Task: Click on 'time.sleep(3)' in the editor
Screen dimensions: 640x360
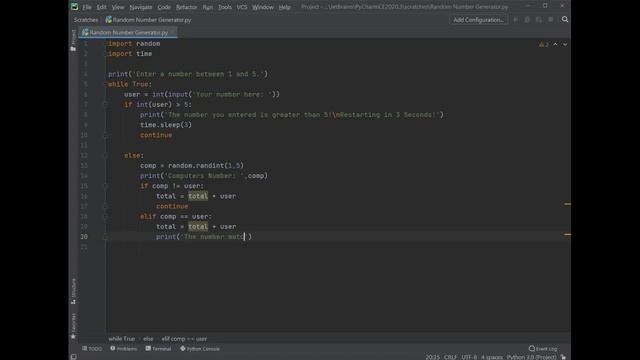Action: (x=166, y=125)
